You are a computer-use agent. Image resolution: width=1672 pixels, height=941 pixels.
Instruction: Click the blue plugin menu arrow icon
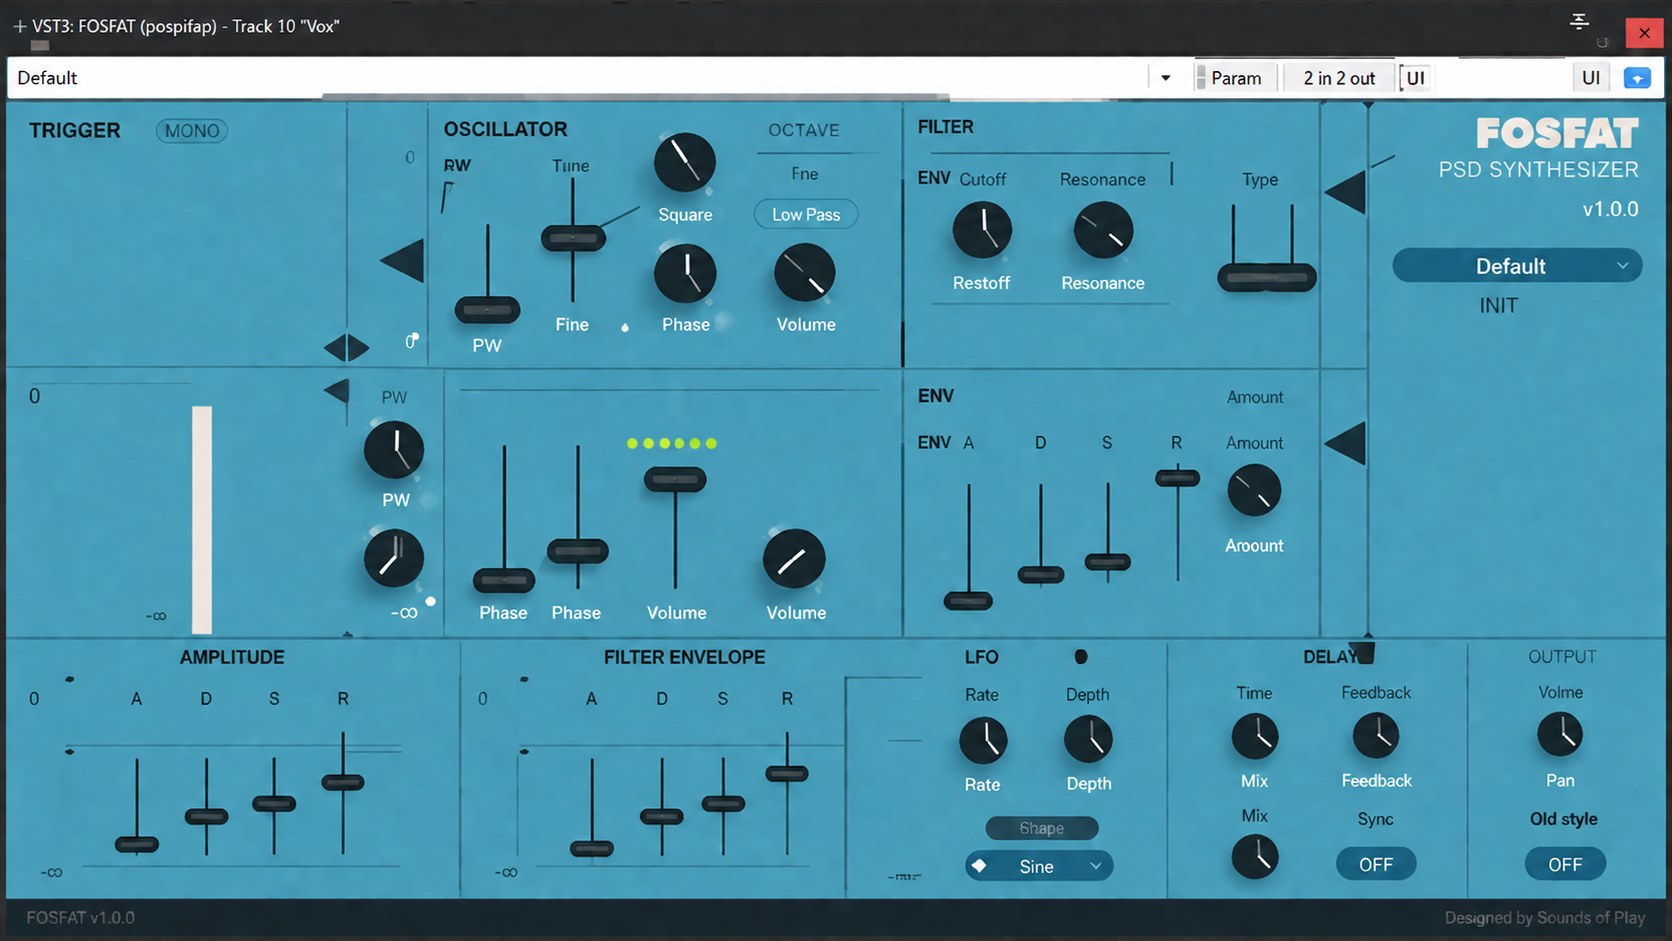1637,78
